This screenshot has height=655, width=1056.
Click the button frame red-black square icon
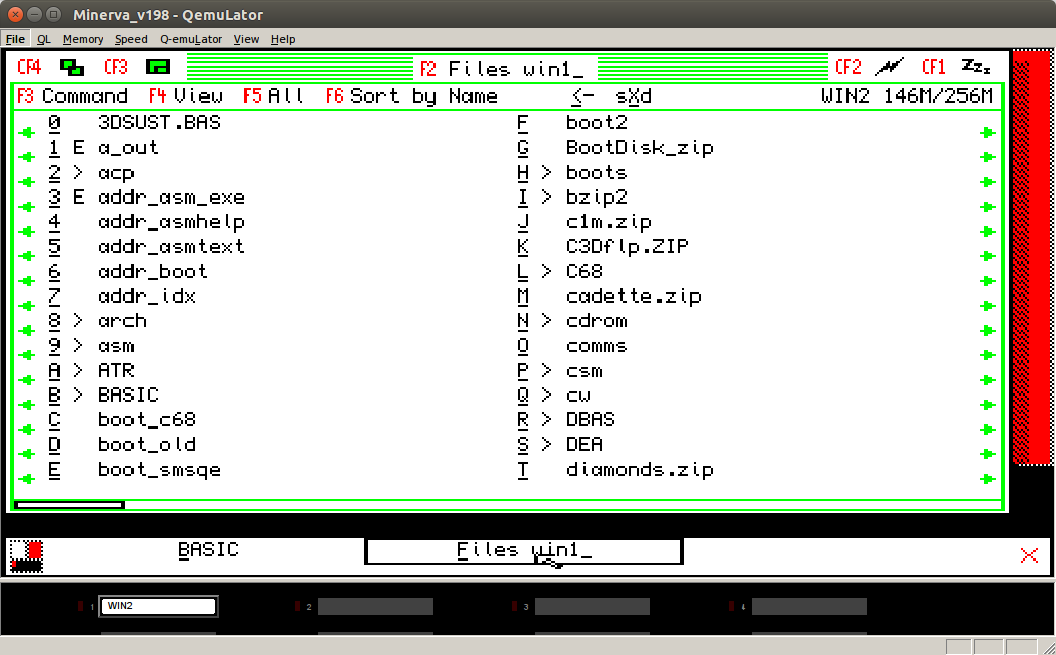pyautogui.click(x=27, y=557)
